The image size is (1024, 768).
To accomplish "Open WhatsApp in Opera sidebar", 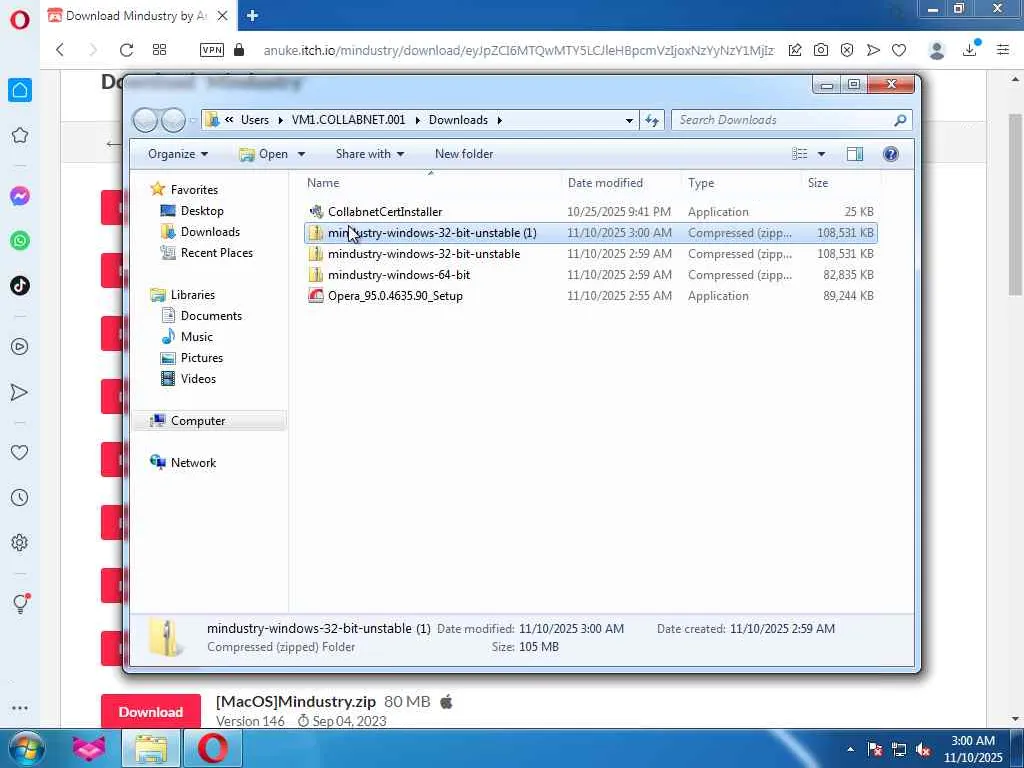I will click(x=20, y=241).
